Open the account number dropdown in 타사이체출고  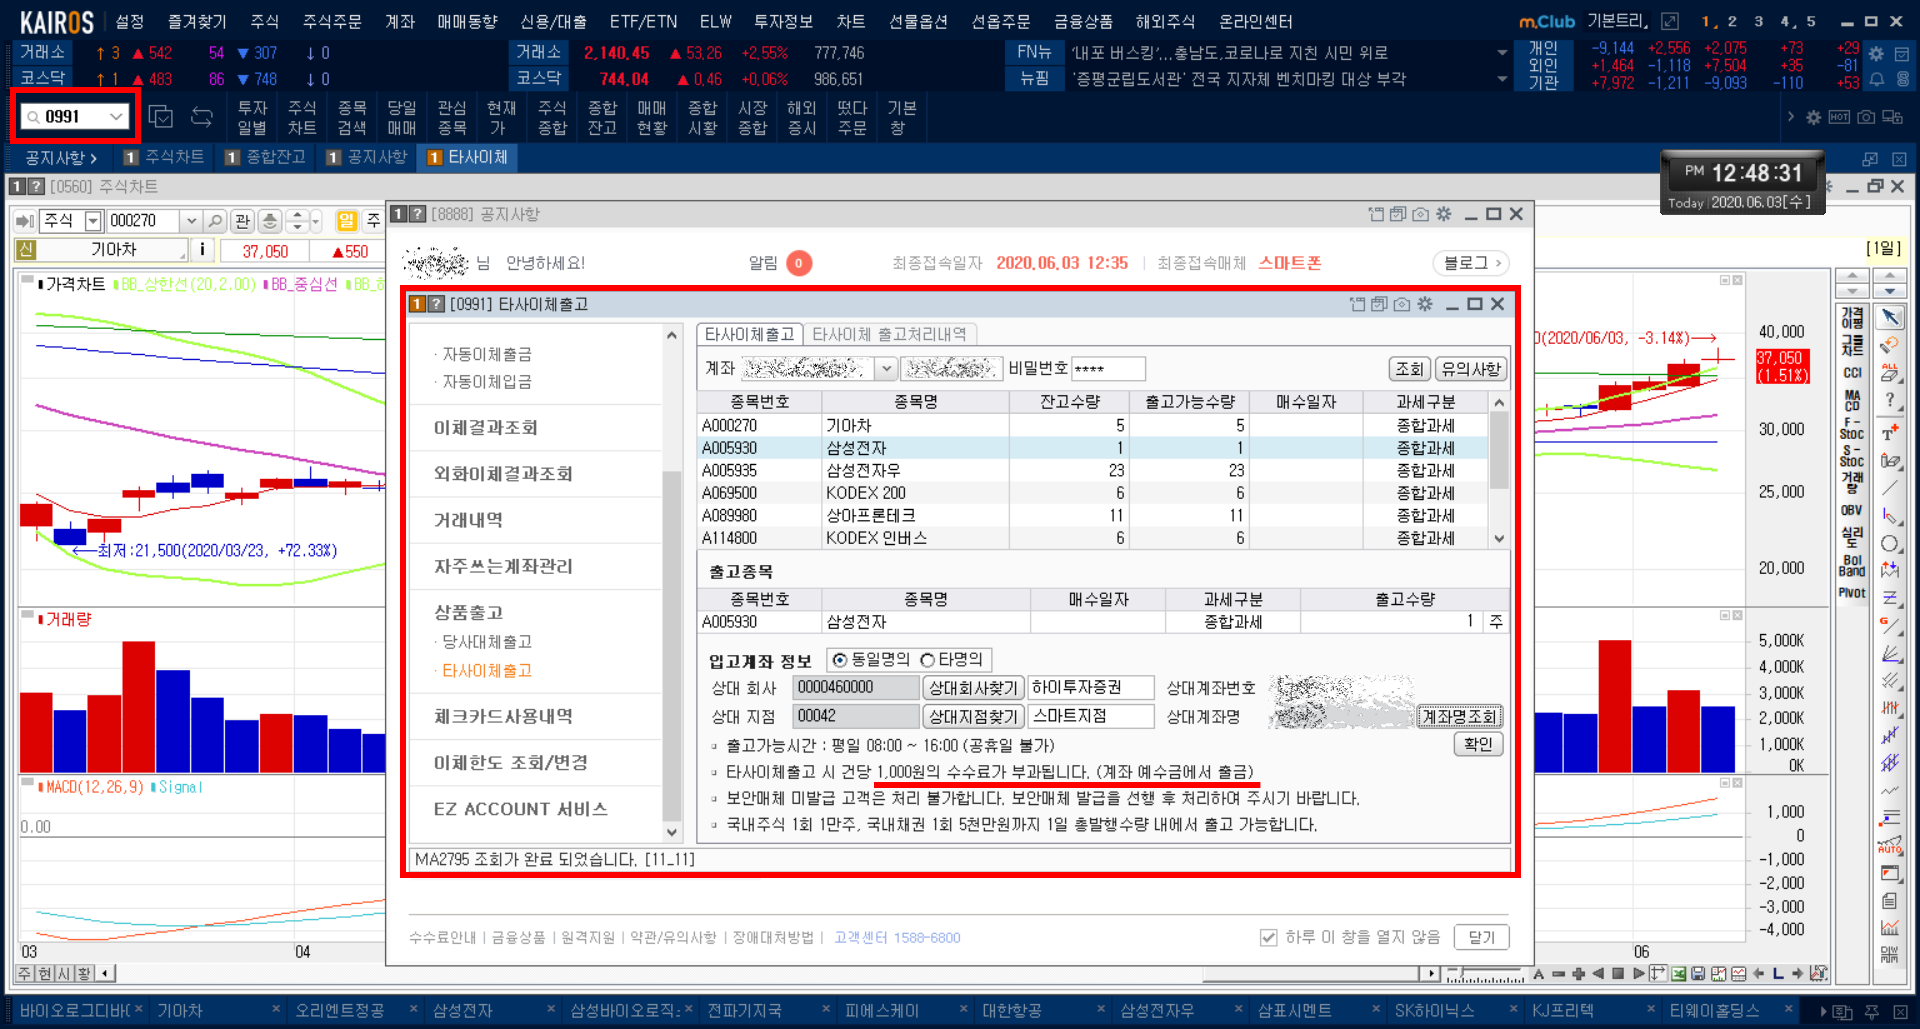[886, 369]
